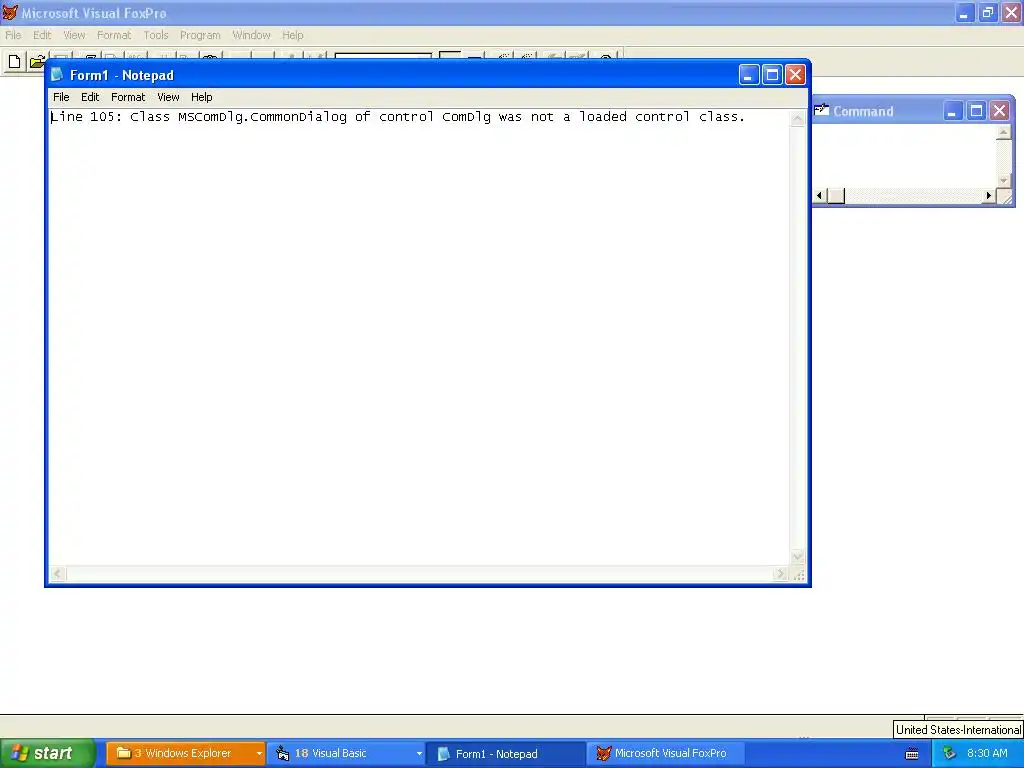Close the Form1 Notepad window

(x=795, y=75)
